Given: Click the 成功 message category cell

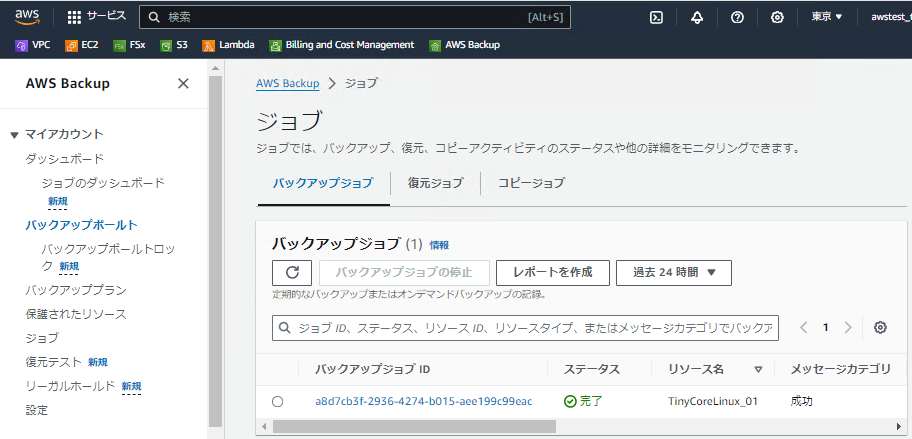Looking at the screenshot, I should tap(801, 402).
